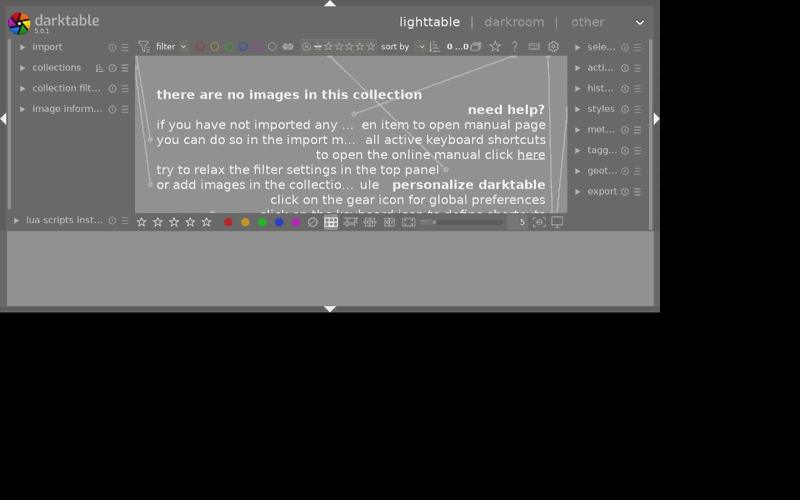Select the filemanager grid layout icon

click(331, 222)
